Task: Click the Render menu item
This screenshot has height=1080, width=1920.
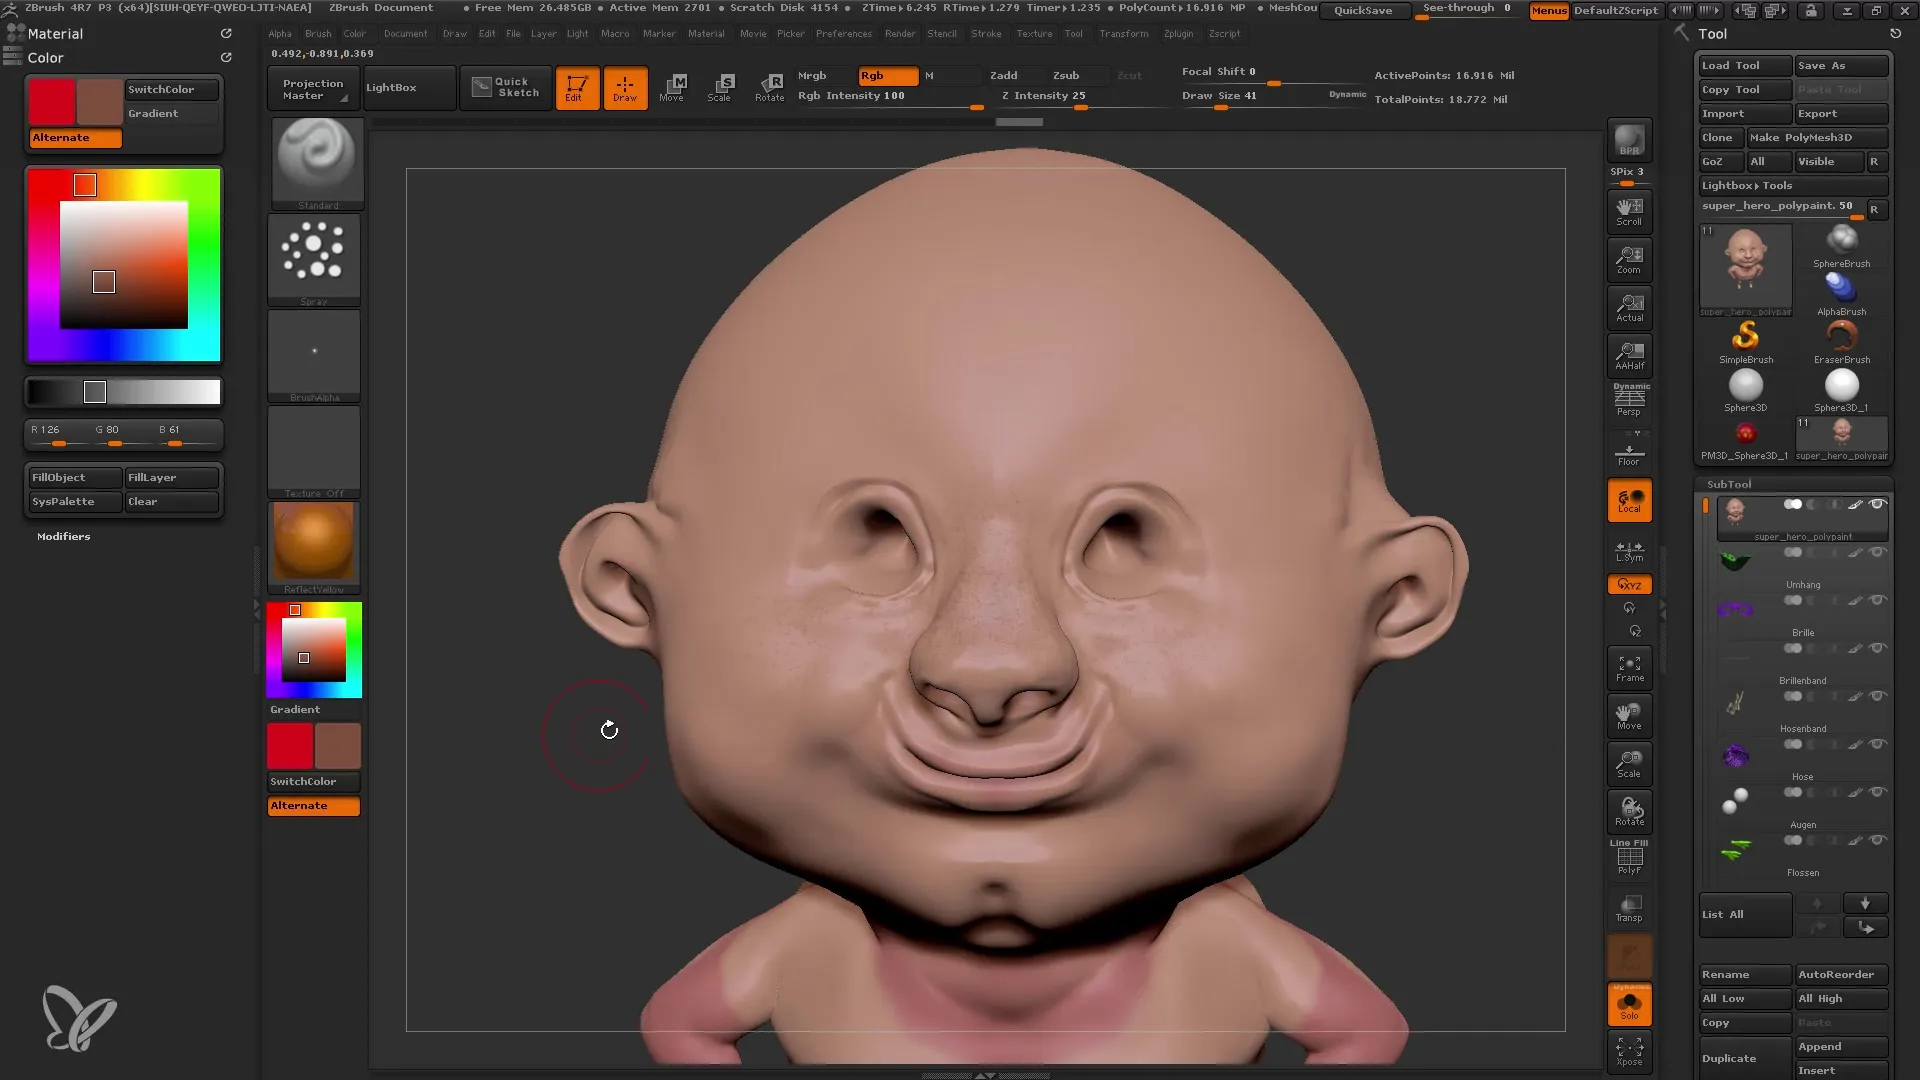Action: (x=899, y=33)
